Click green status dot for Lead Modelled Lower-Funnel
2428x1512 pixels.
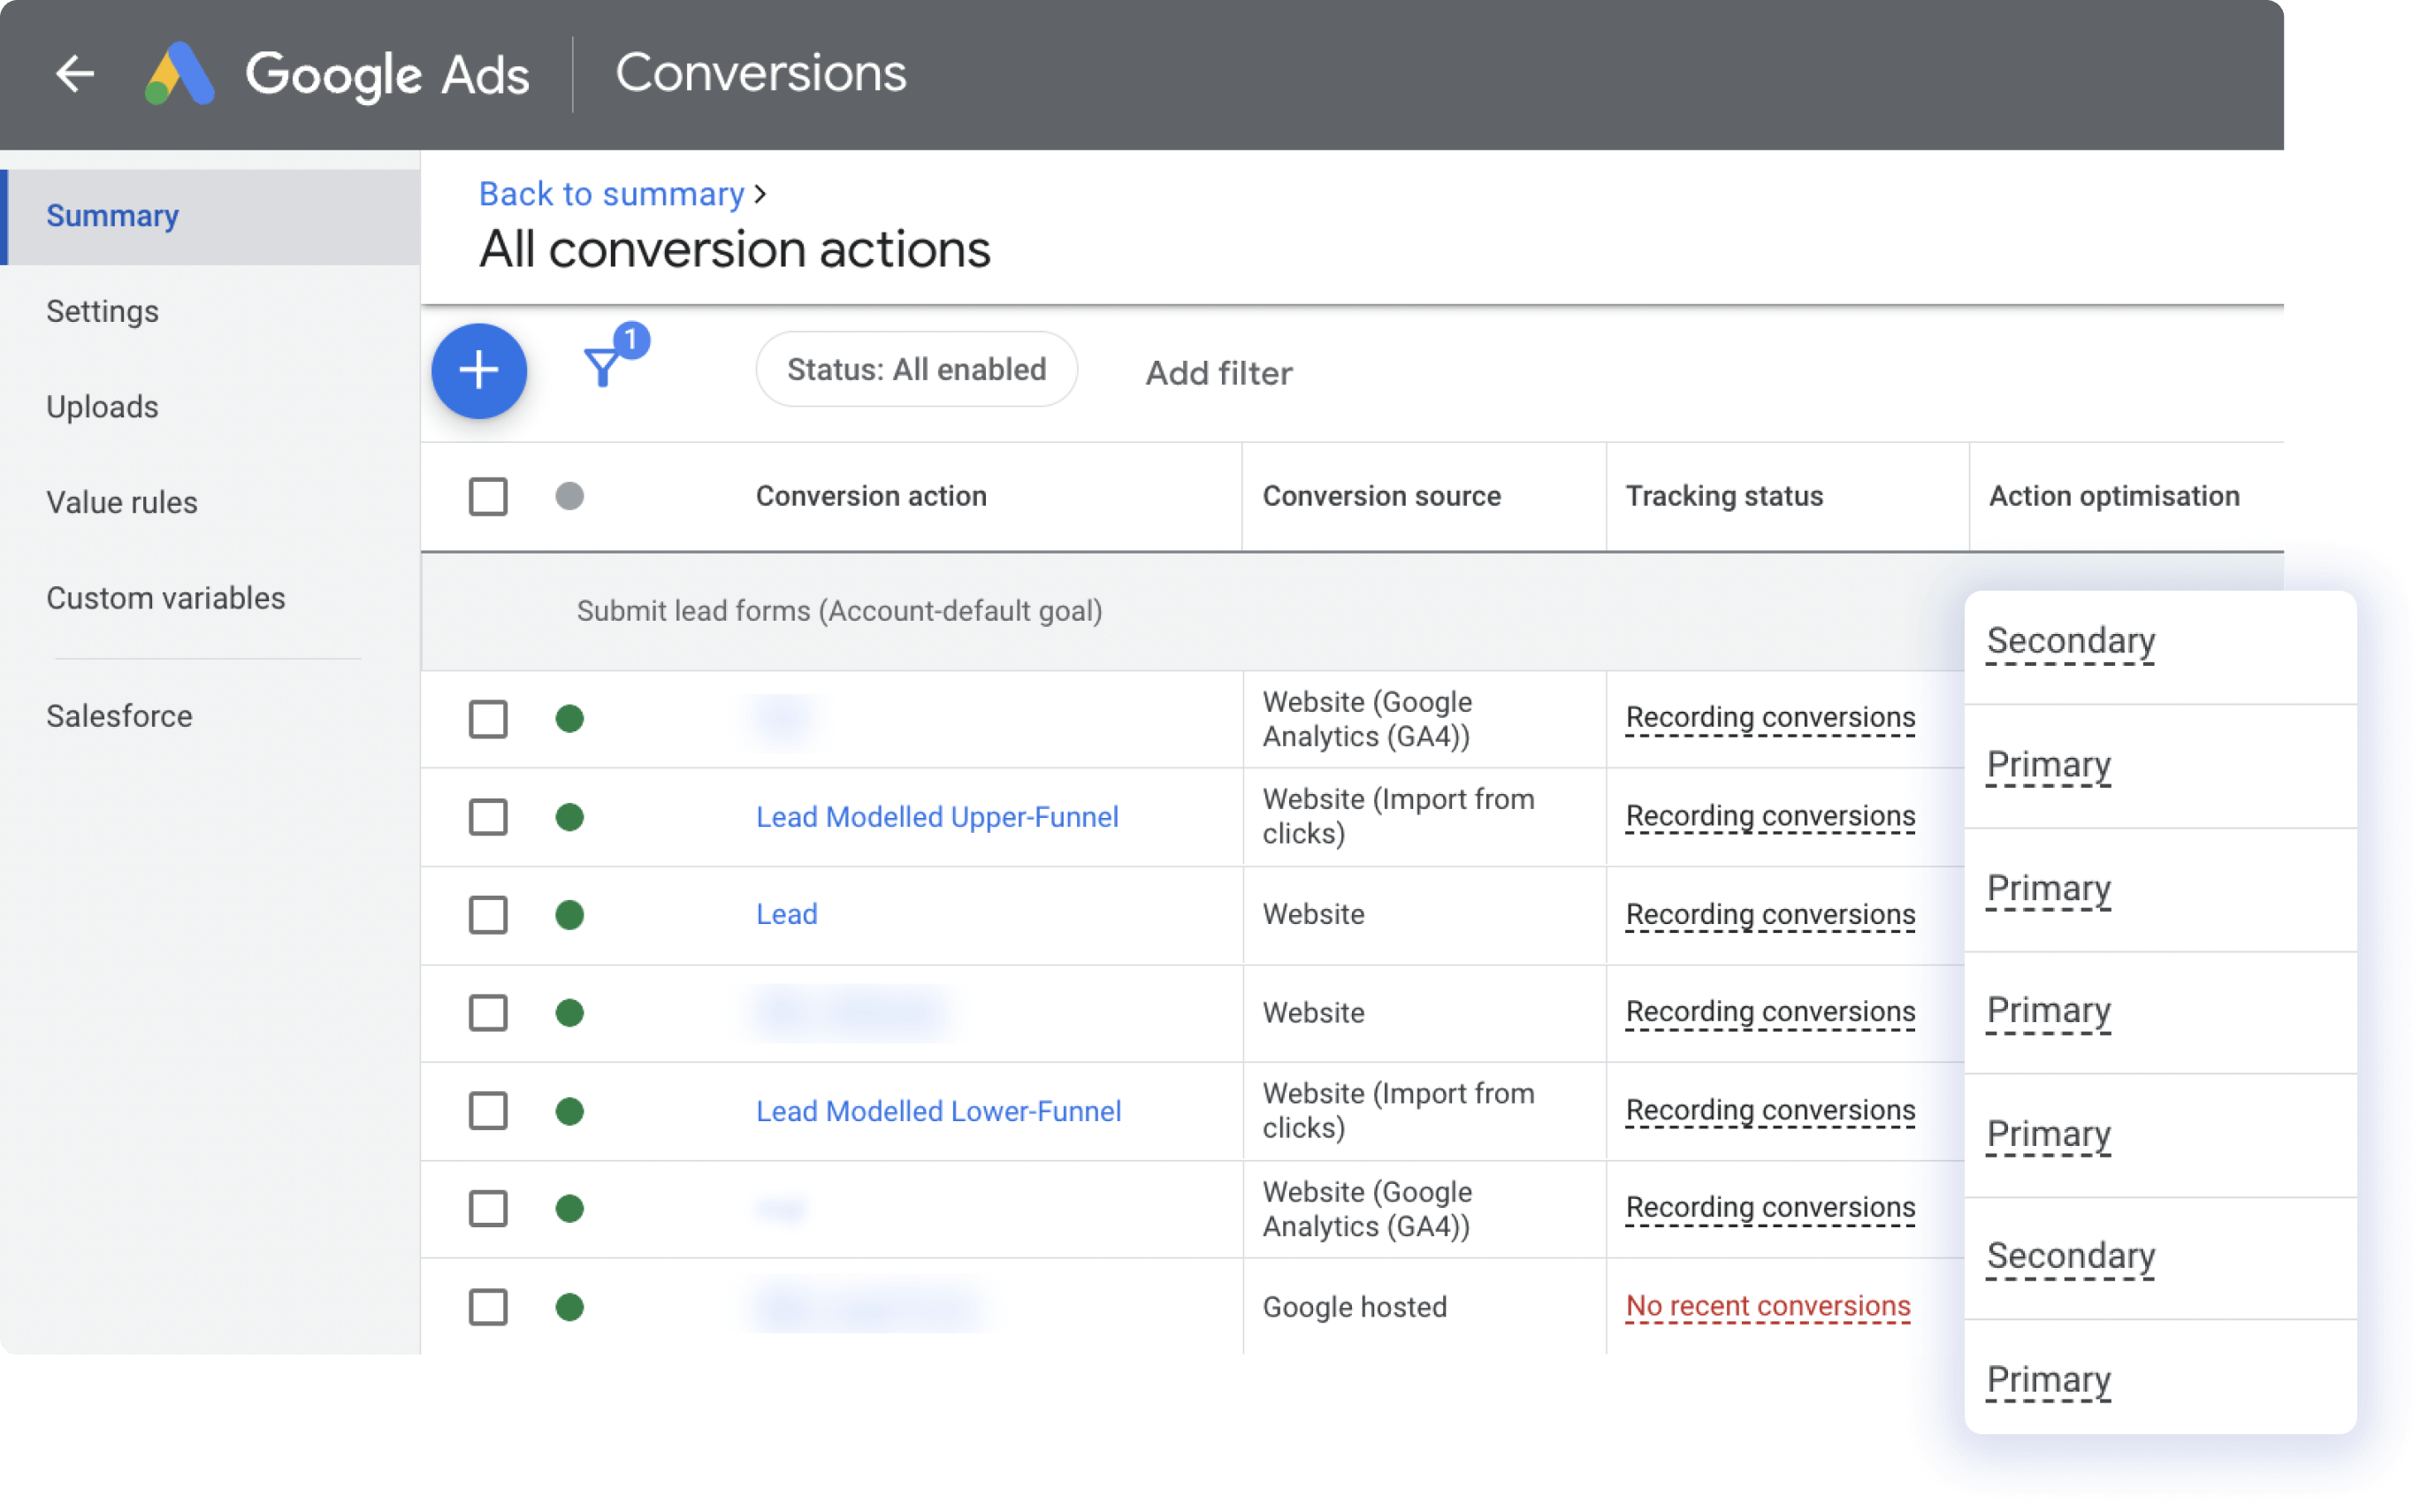click(570, 1111)
